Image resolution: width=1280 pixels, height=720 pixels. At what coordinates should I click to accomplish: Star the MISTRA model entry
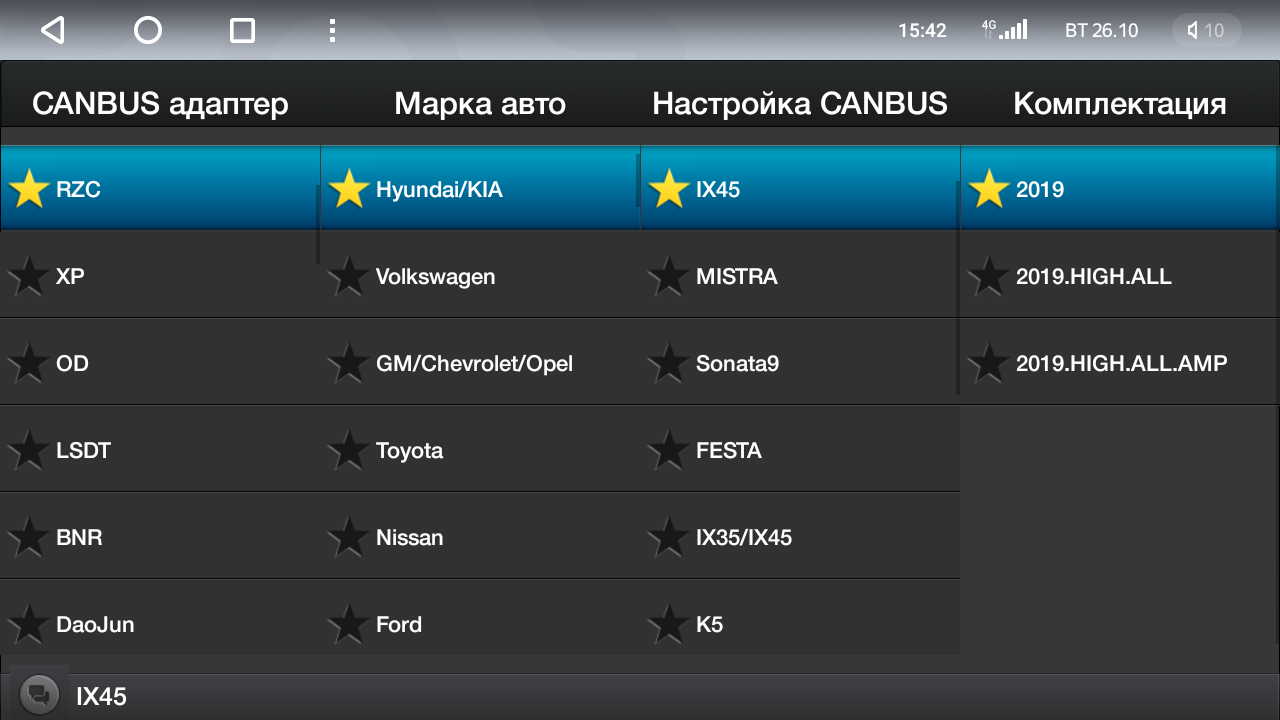point(669,276)
